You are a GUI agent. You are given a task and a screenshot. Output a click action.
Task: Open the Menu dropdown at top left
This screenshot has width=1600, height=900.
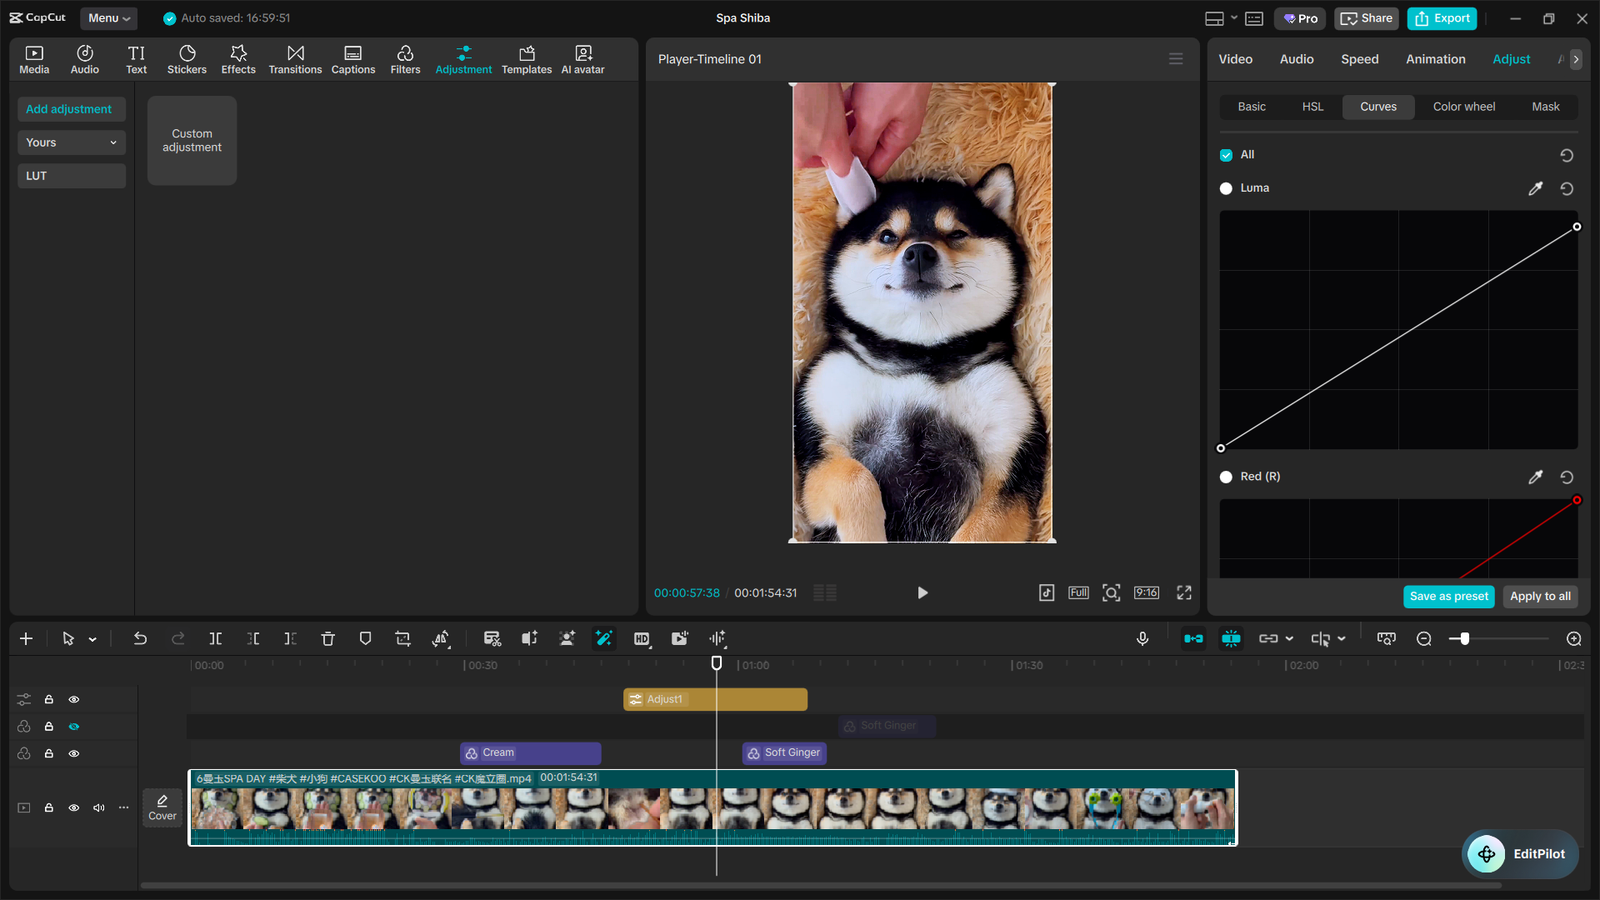[108, 17]
